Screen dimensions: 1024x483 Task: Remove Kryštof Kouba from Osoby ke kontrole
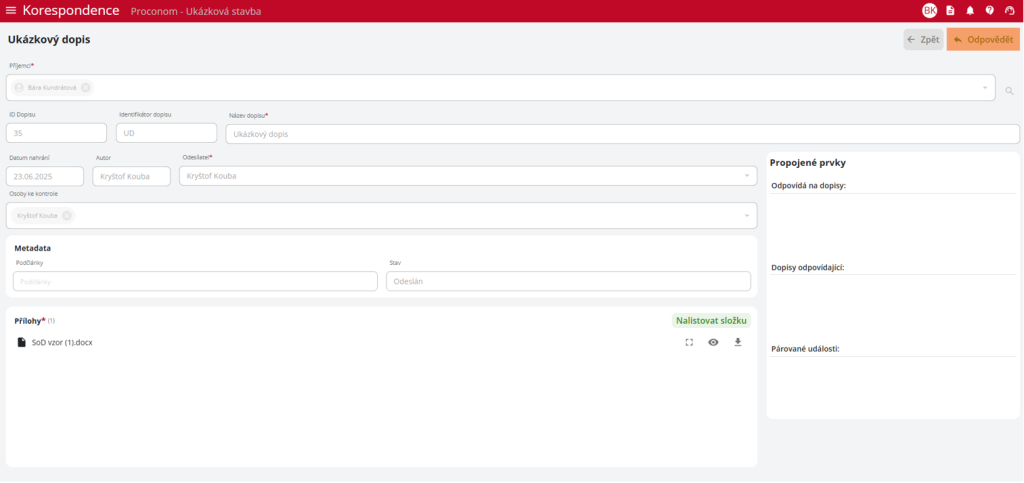coord(67,216)
